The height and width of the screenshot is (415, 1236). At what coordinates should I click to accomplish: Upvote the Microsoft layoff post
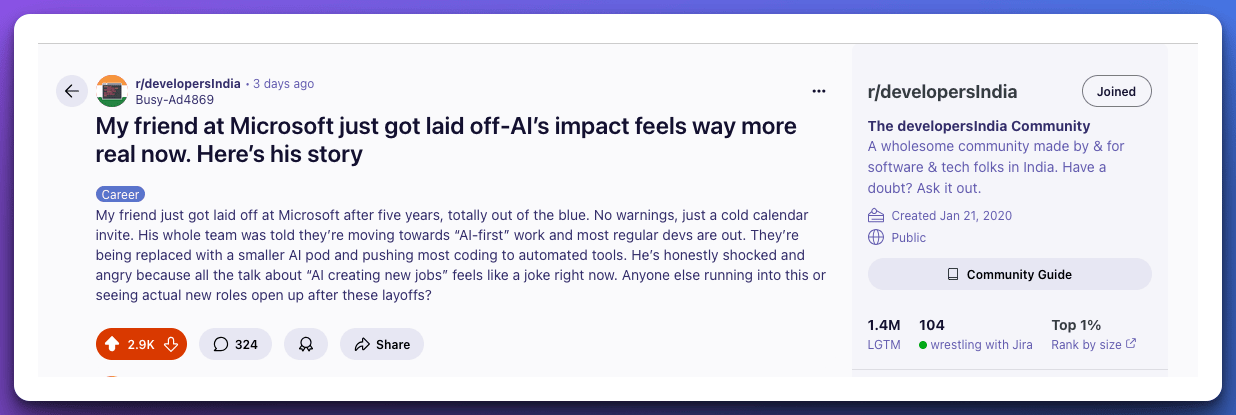112,344
